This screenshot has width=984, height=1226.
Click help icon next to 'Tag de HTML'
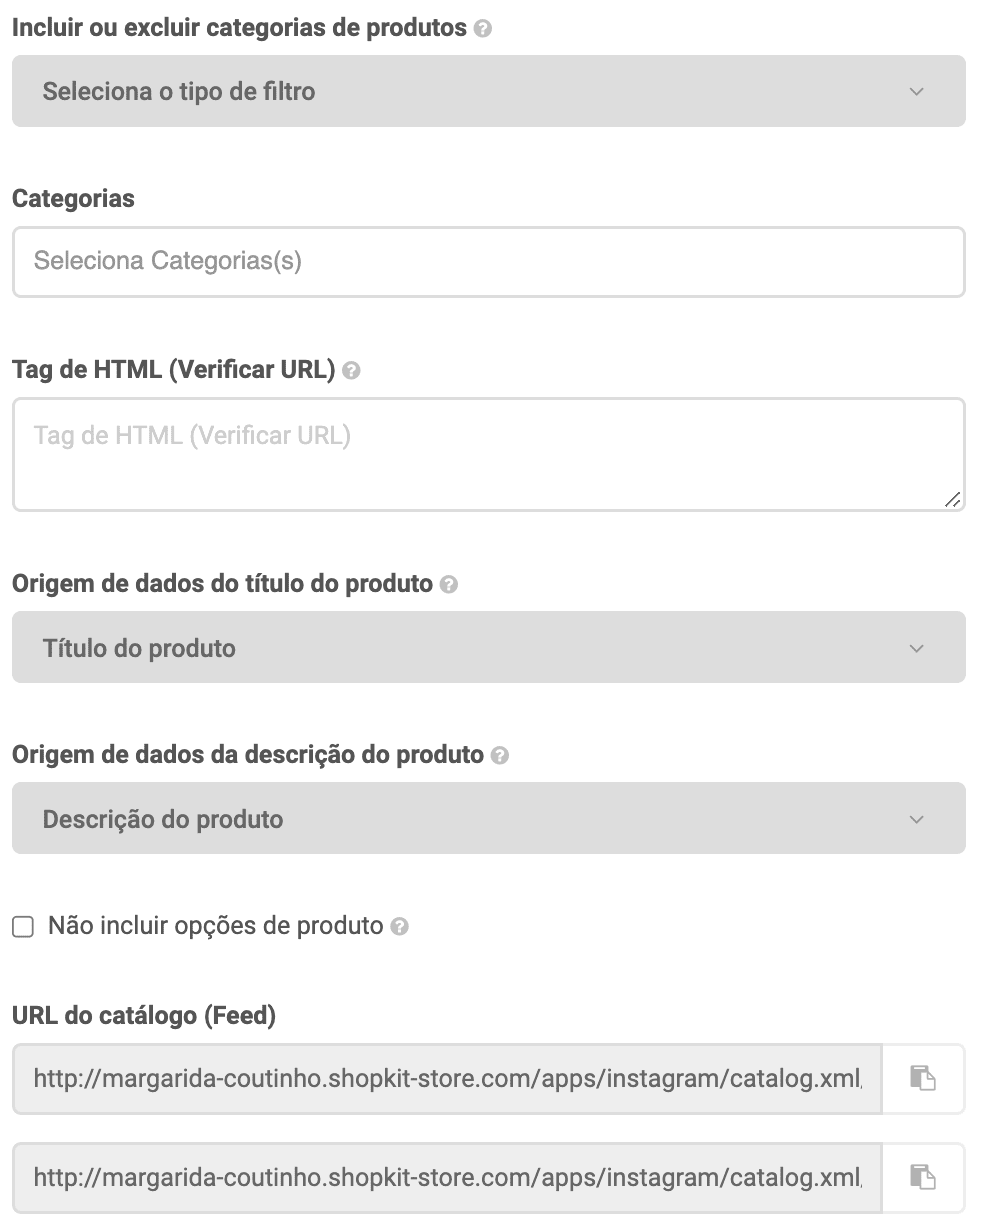point(351,371)
